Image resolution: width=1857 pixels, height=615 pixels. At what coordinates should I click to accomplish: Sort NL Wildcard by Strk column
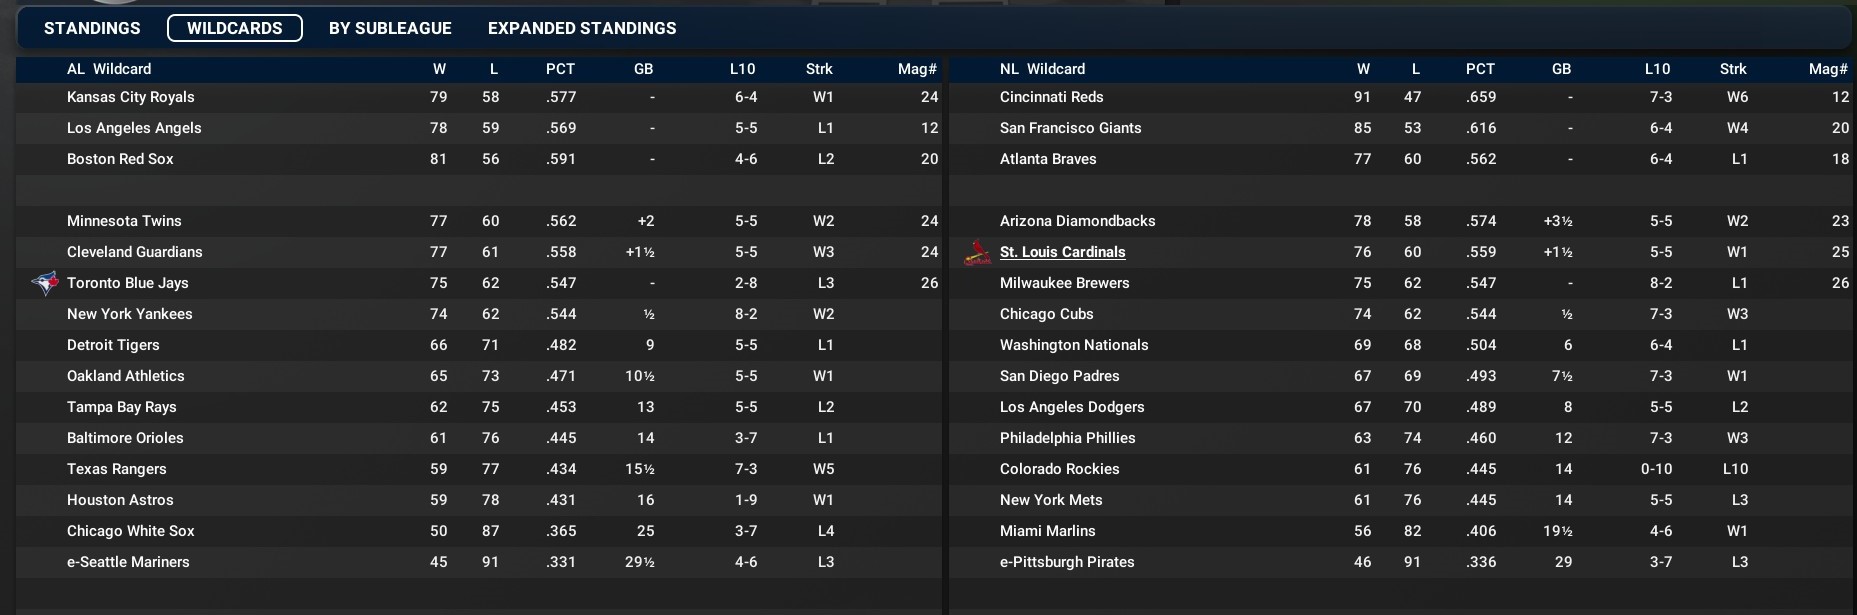tap(1733, 69)
